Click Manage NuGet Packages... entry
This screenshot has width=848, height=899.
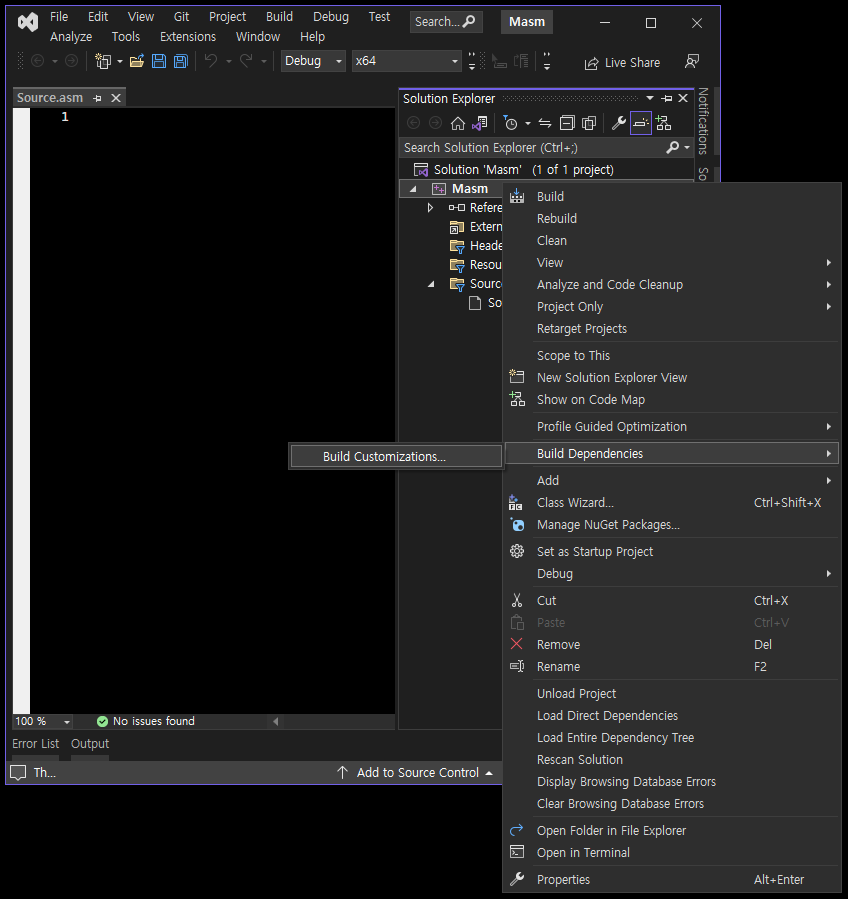[x=608, y=525]
